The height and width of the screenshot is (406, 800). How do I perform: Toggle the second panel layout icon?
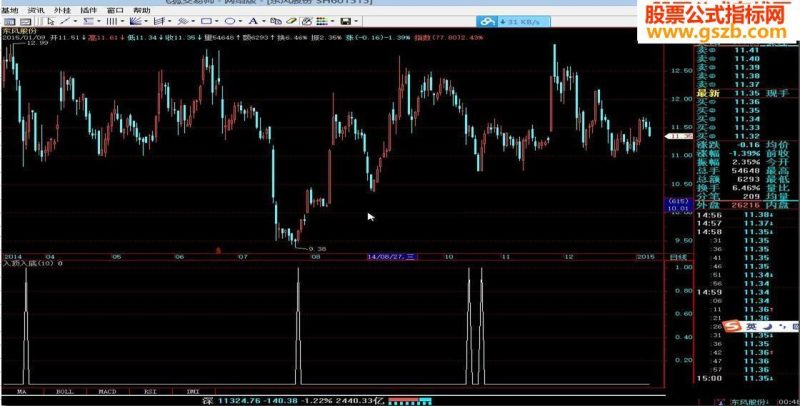tap(26, 21)
